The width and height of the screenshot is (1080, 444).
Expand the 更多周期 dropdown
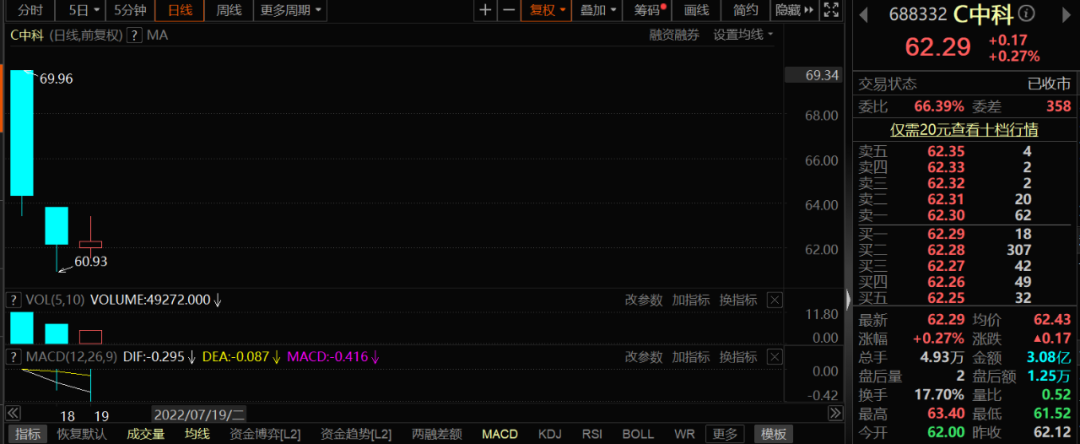(x=290, y=10)
